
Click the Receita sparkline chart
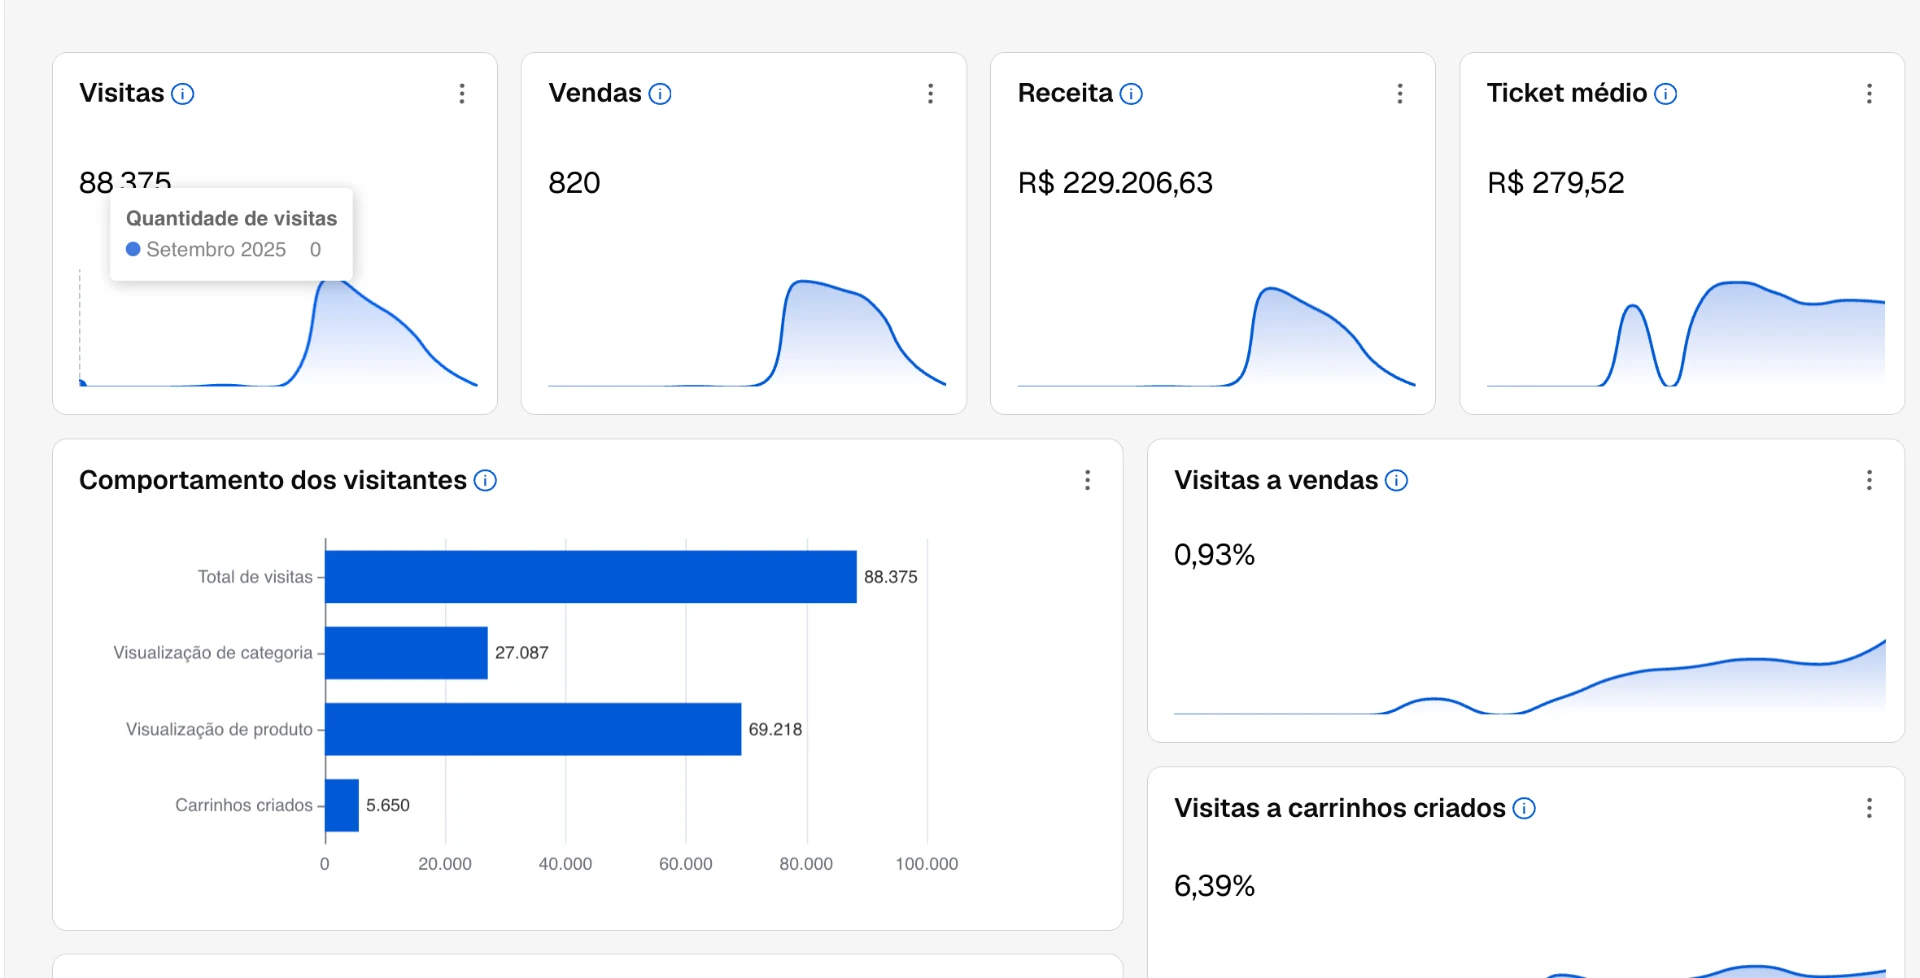1216,336
